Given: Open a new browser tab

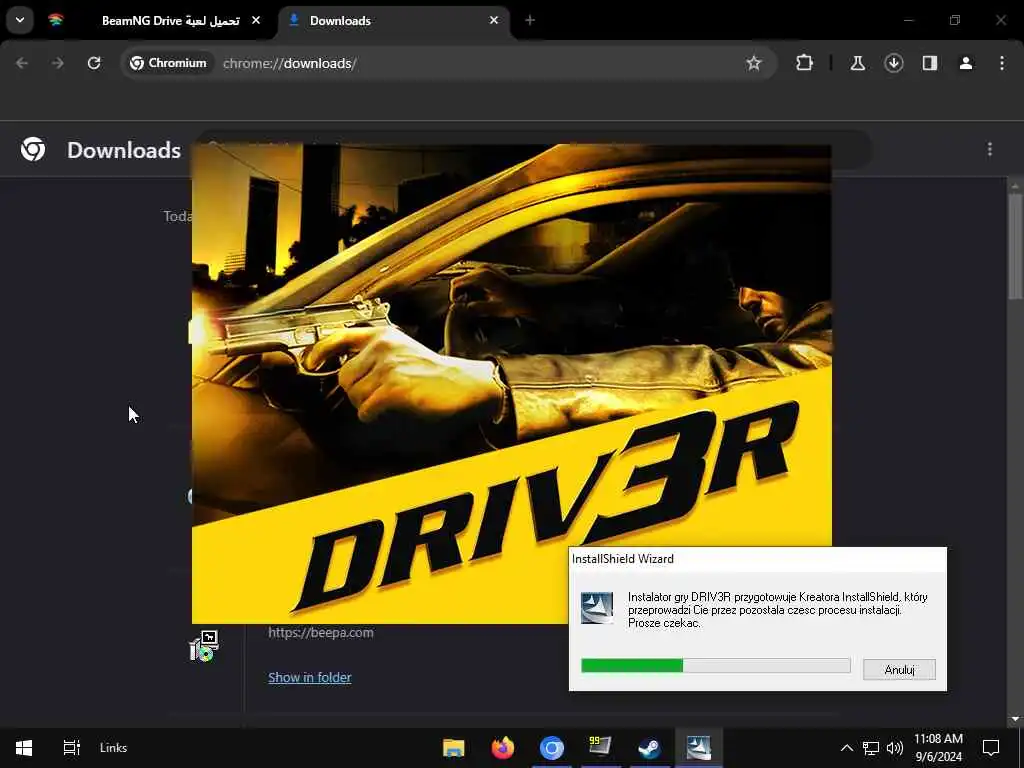Looking at the screenshot, I should 530,20.
